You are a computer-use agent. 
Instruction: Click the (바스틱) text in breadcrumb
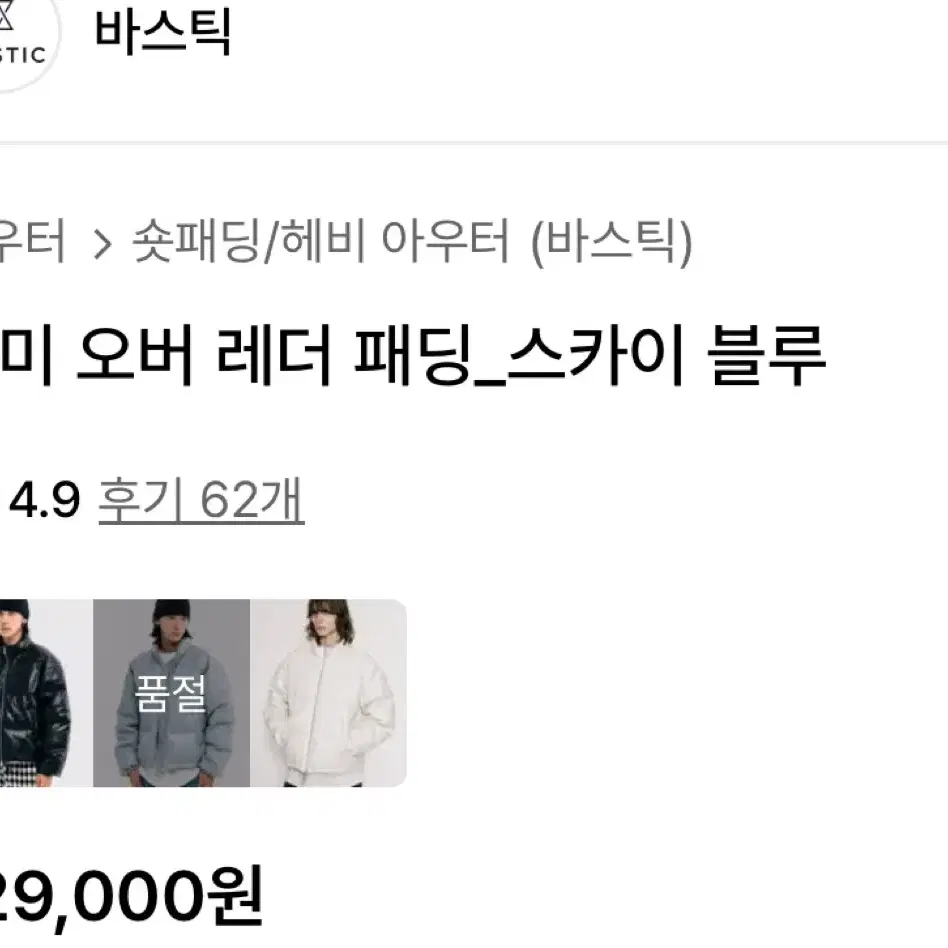click(x=611, y=242)
